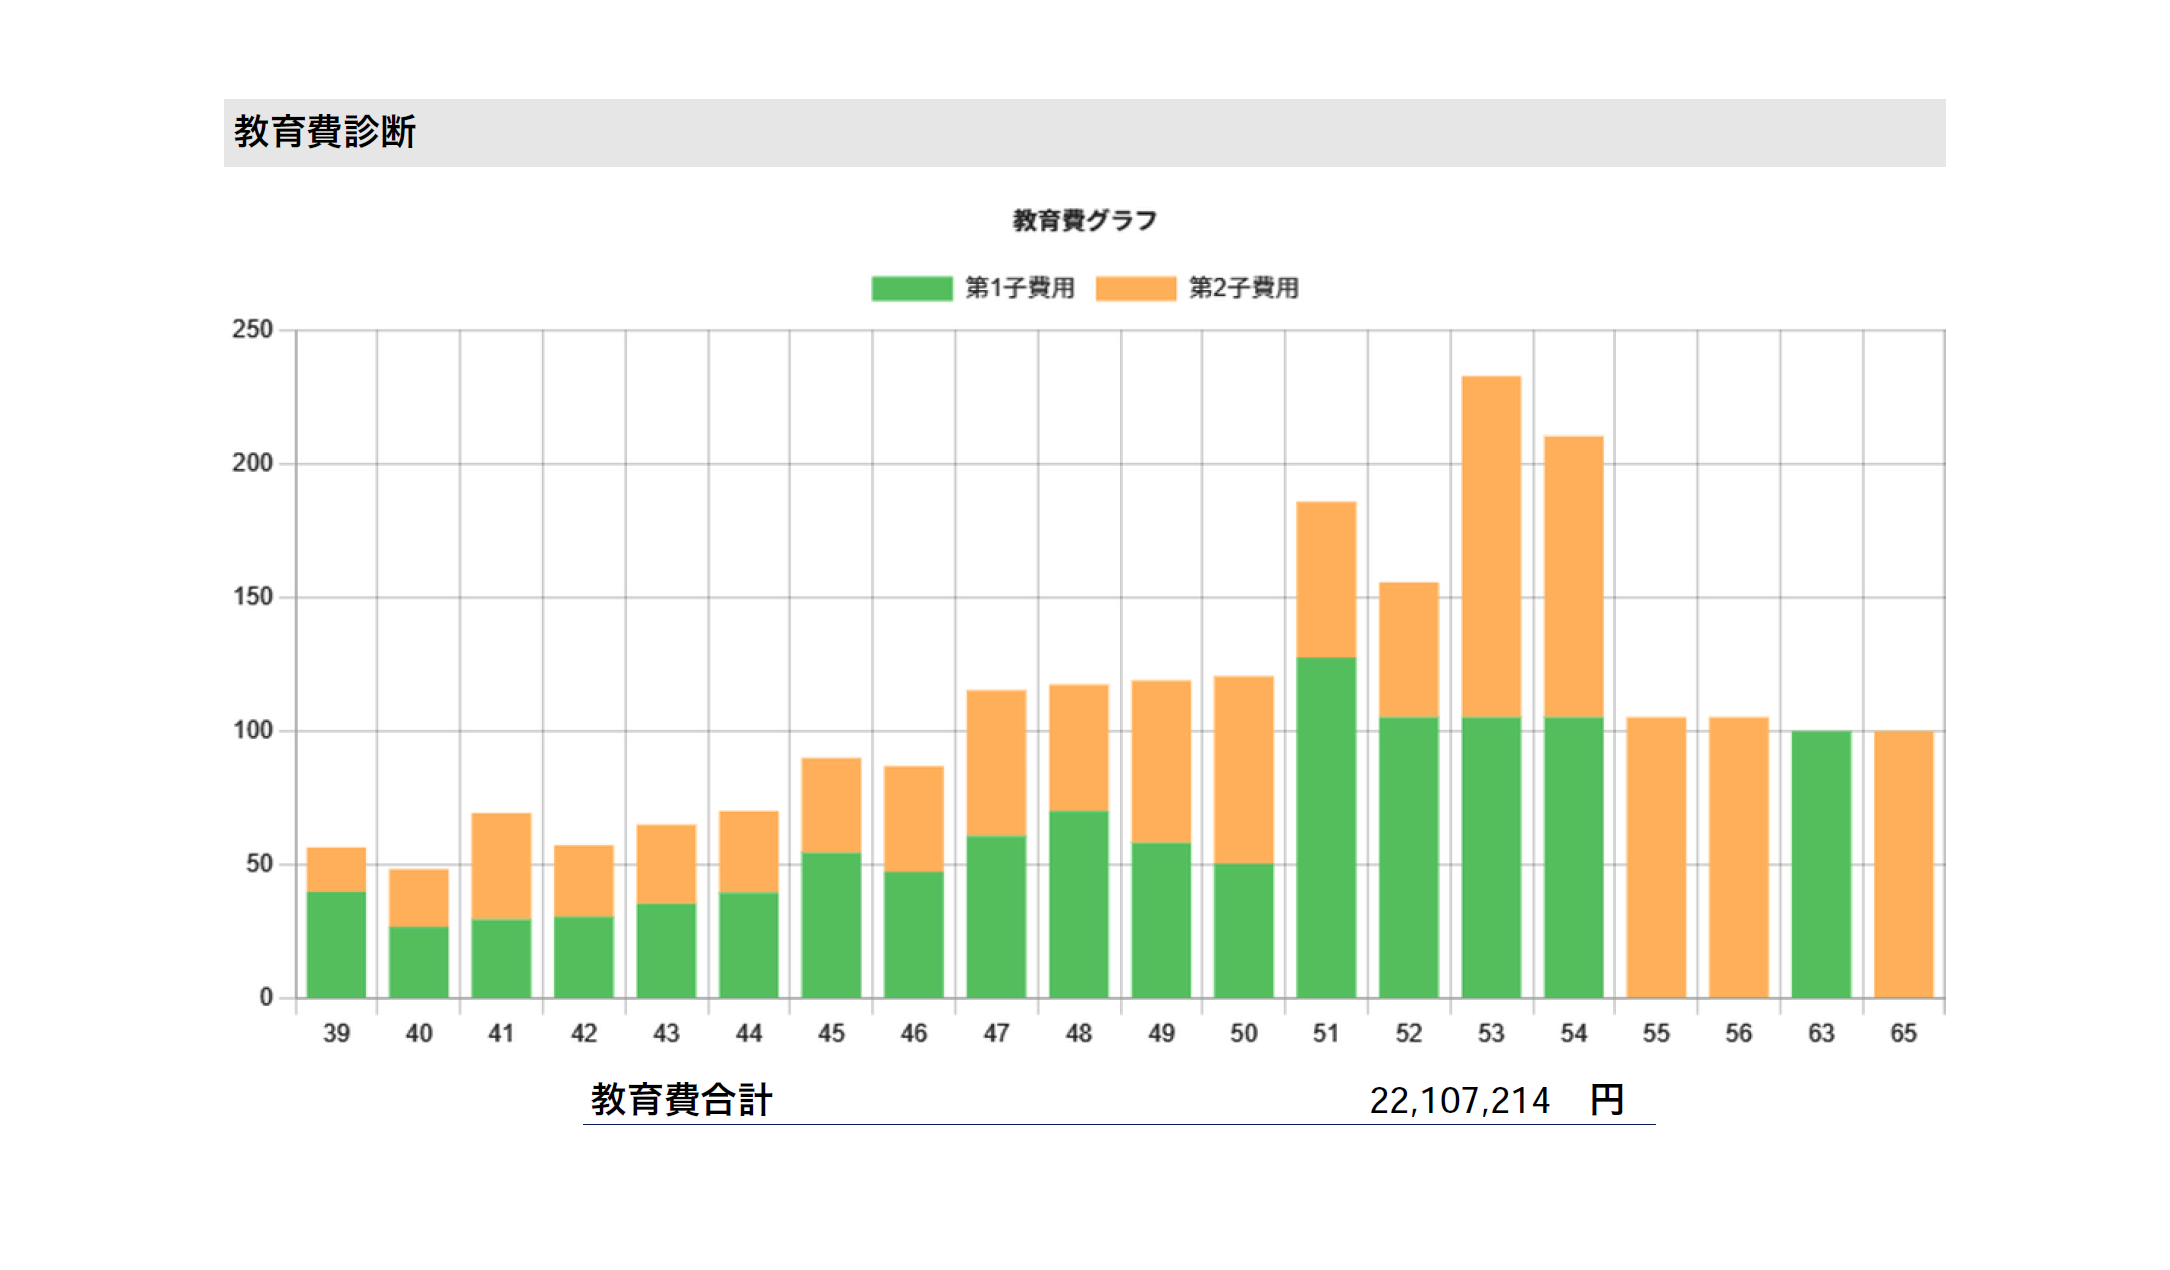The image size is (2170, 1270).
Task: Click the 教育費診断 section header
Action: [x=325, y=132]
